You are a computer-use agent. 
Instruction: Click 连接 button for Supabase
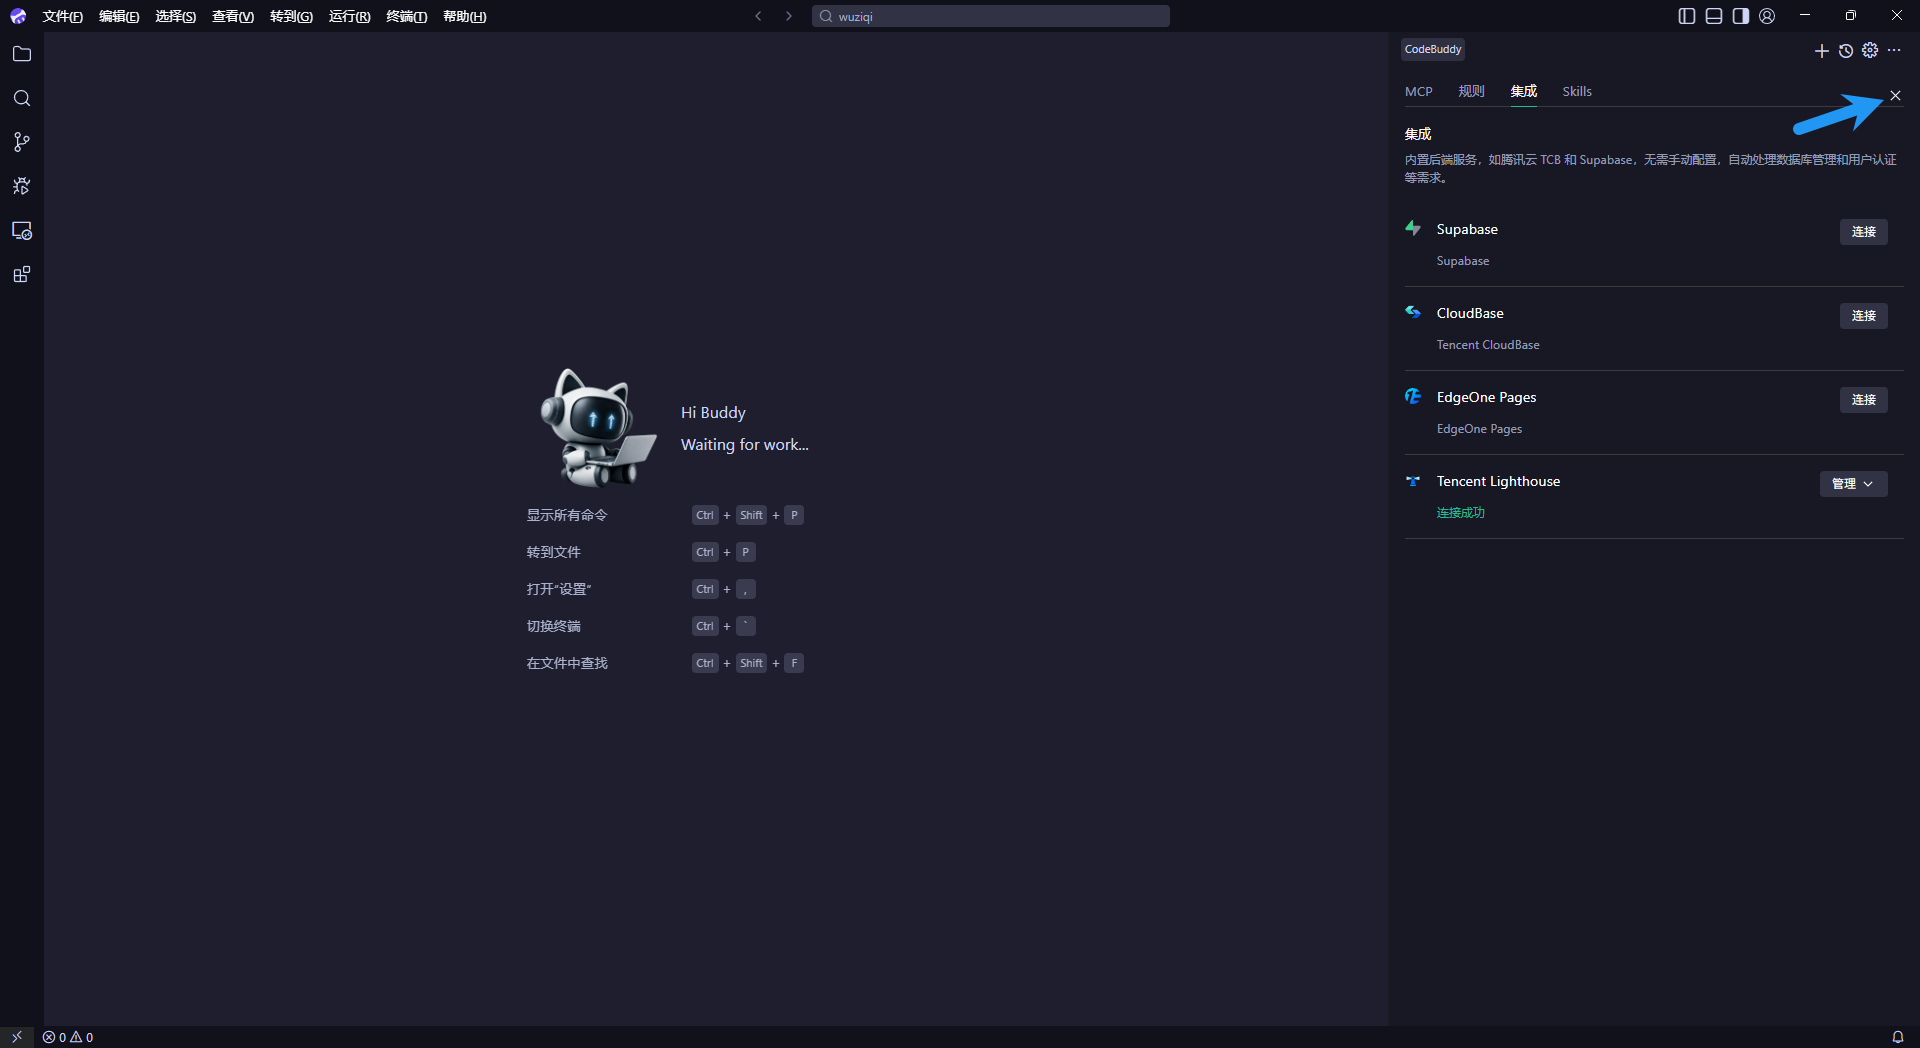tap(1863, 232)
